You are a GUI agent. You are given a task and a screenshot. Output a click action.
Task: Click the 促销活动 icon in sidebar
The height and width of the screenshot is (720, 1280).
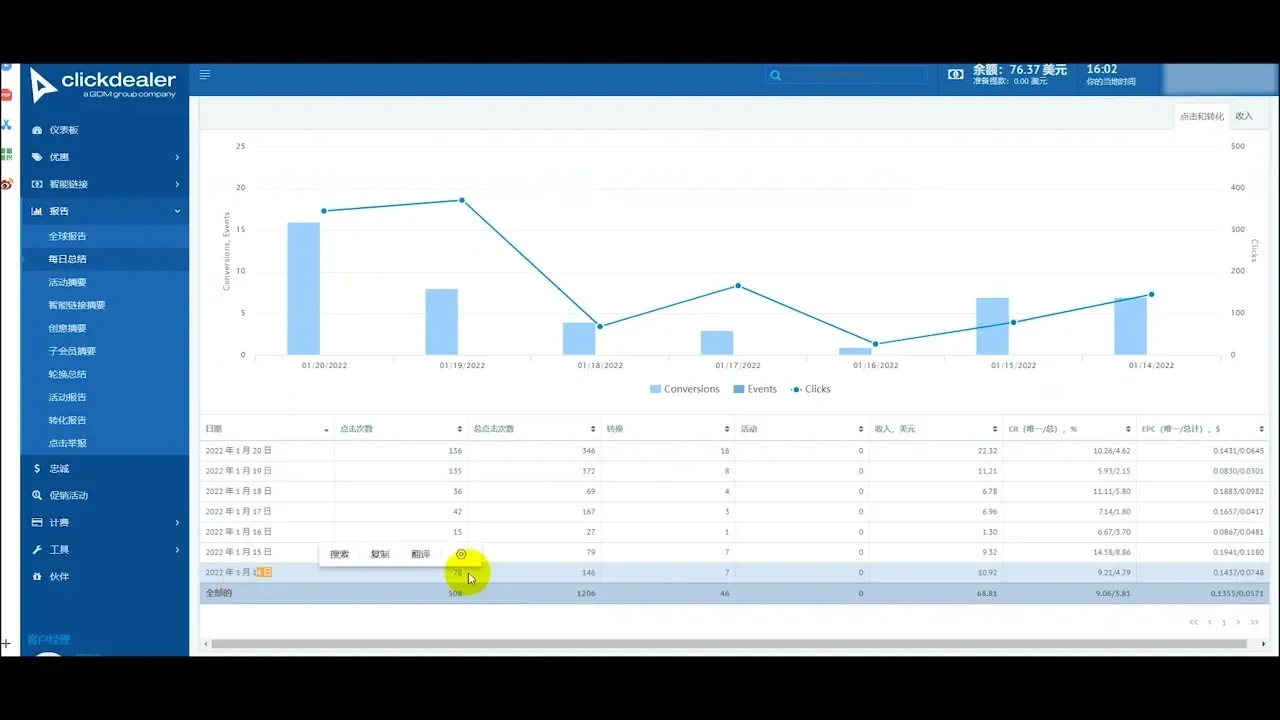[x=37, y=495]
